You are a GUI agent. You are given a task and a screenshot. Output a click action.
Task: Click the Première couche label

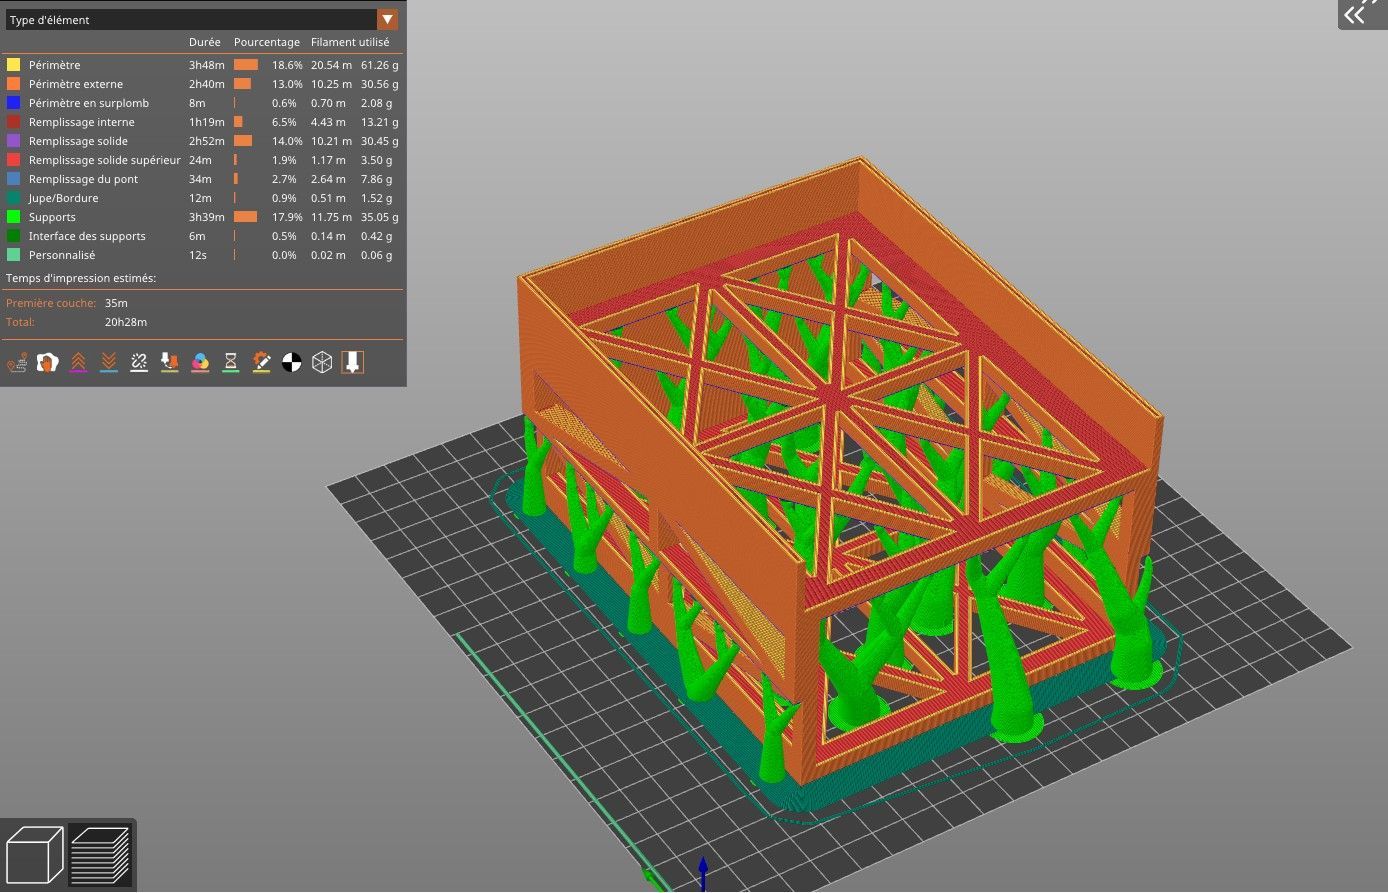[x=52, y=303]
